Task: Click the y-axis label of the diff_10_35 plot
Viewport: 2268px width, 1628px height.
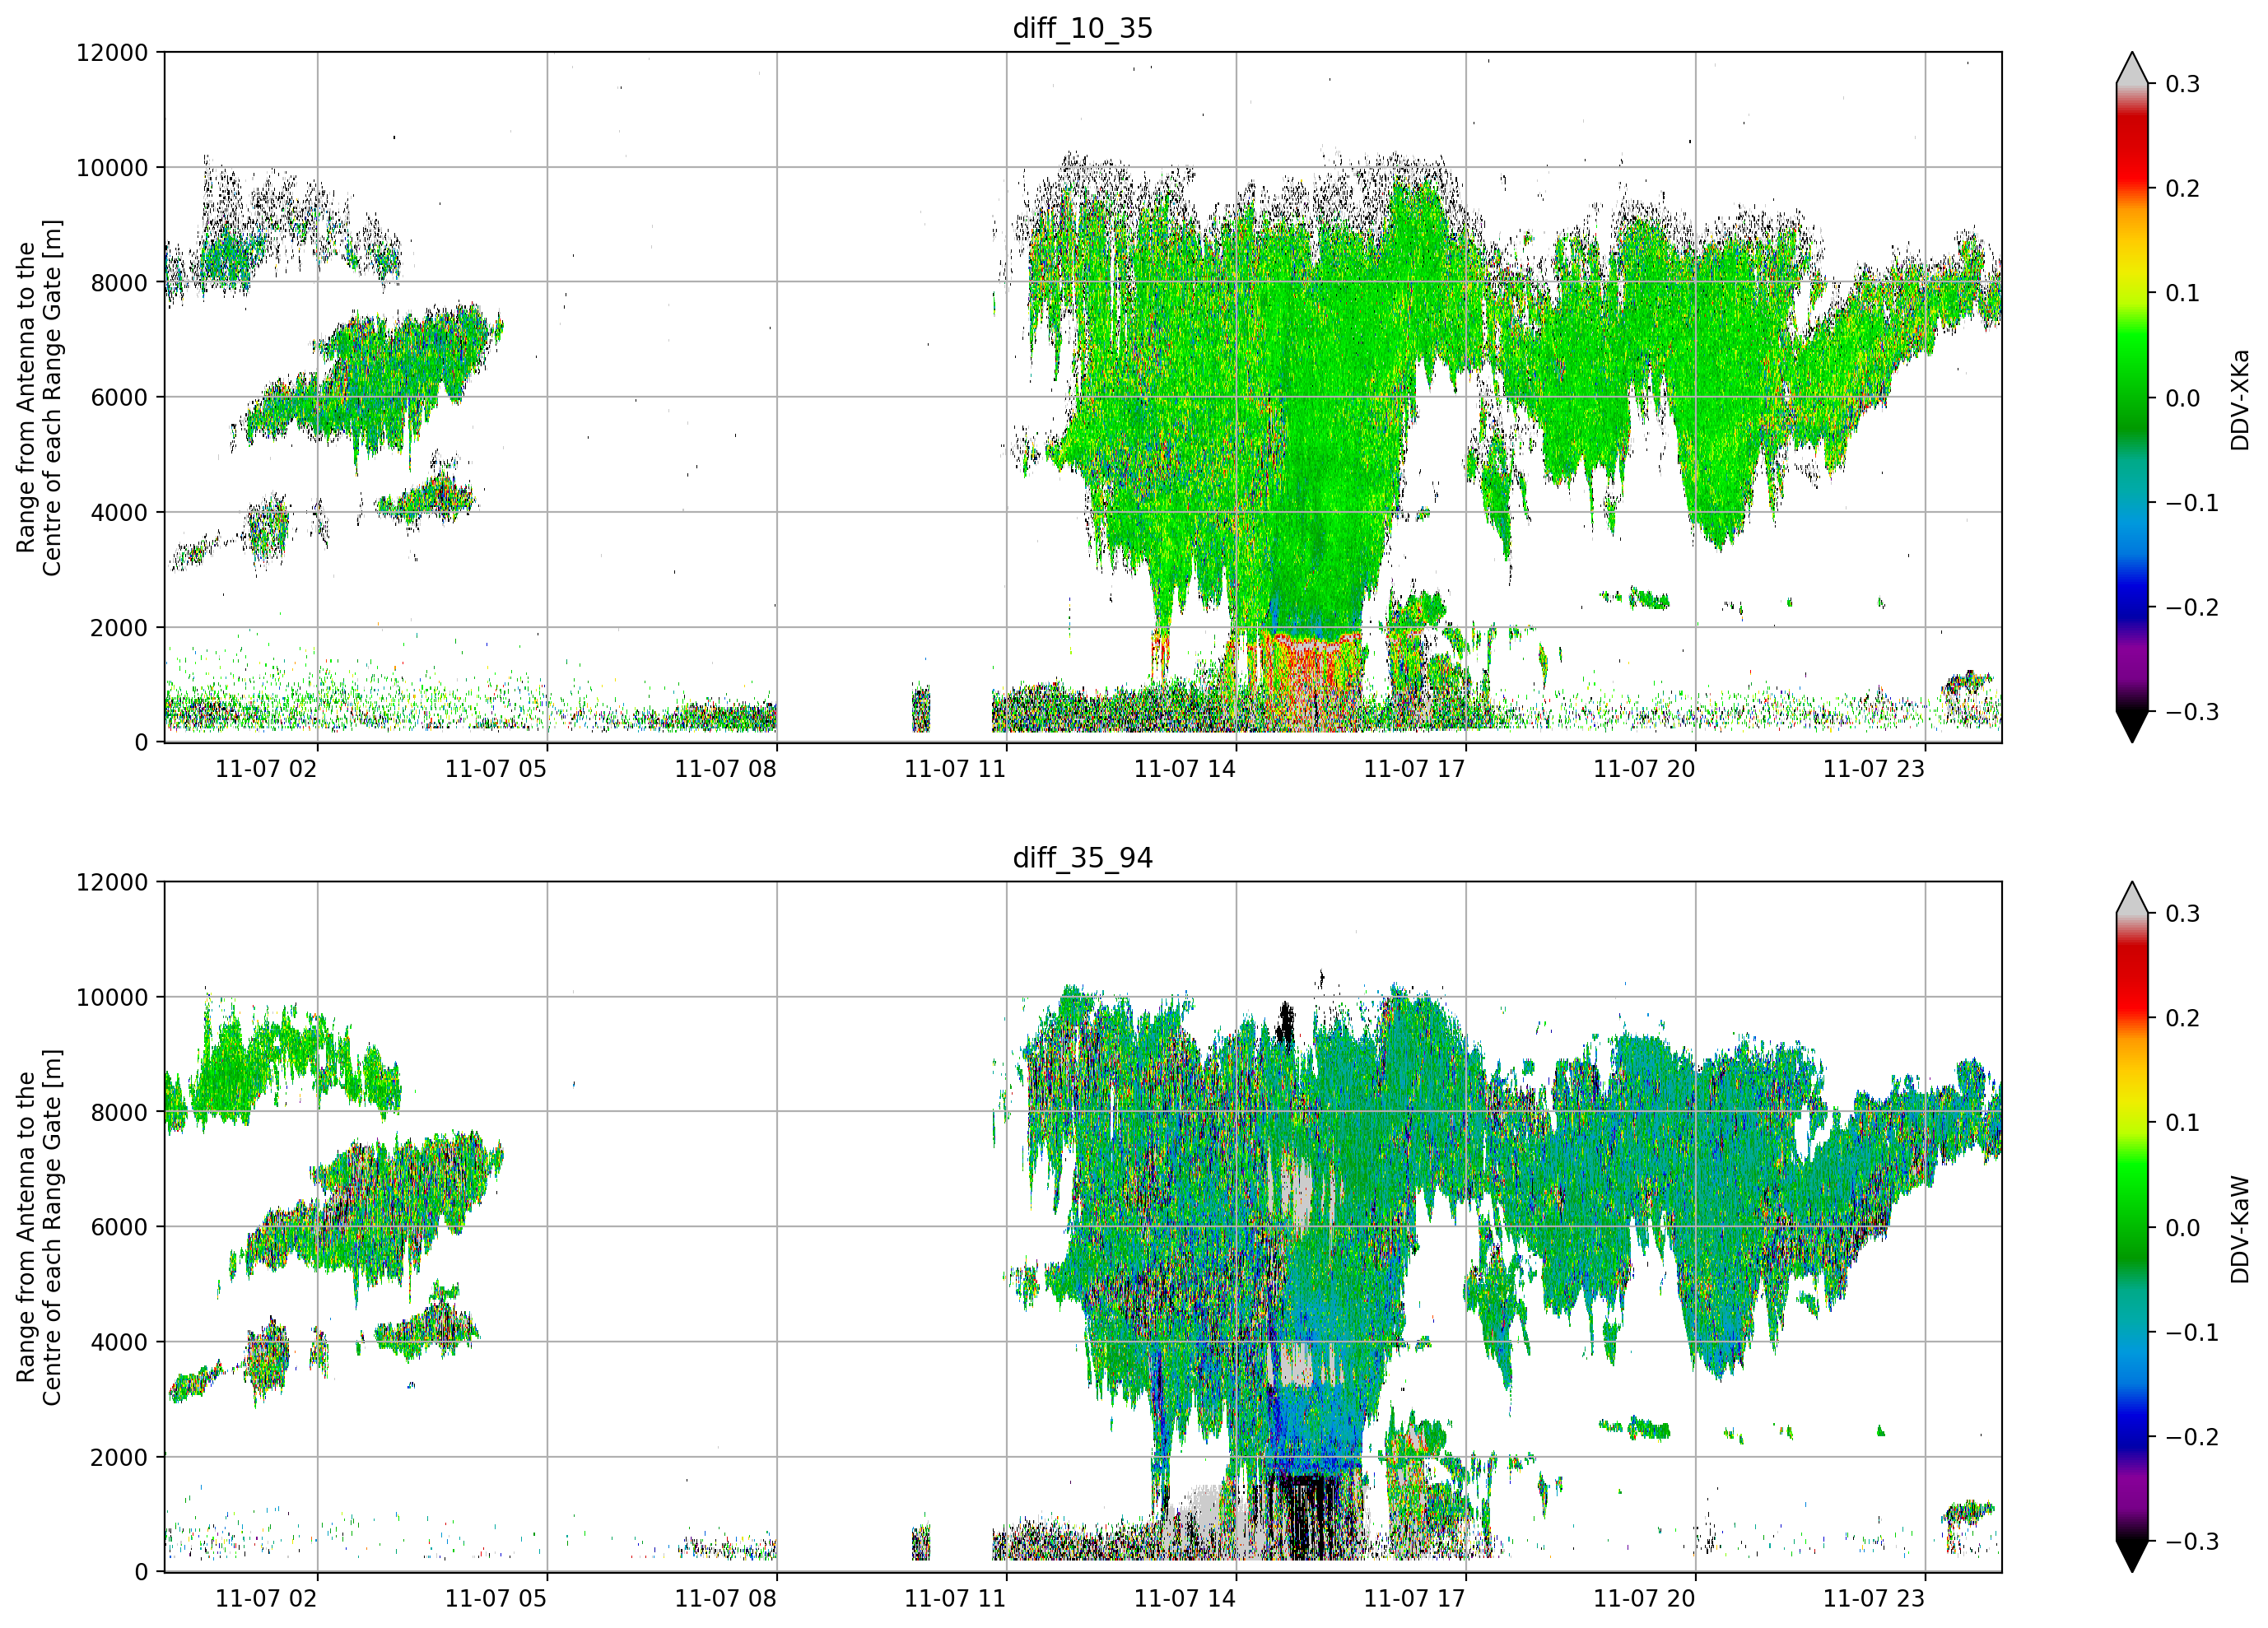Action: [39, 397]
